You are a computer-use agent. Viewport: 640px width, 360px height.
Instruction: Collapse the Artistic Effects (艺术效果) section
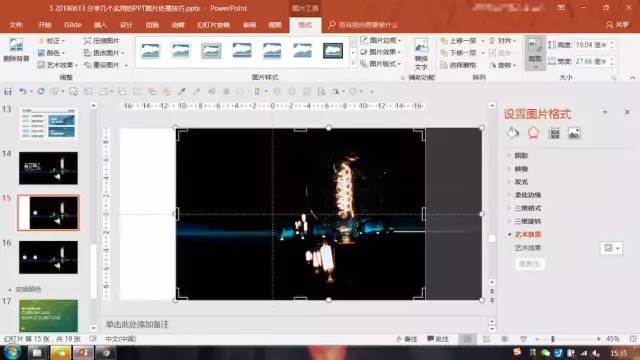click(527, 234)
